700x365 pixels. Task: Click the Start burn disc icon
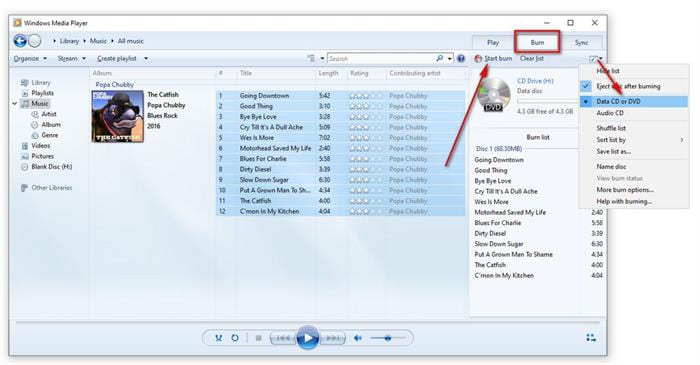478,58
